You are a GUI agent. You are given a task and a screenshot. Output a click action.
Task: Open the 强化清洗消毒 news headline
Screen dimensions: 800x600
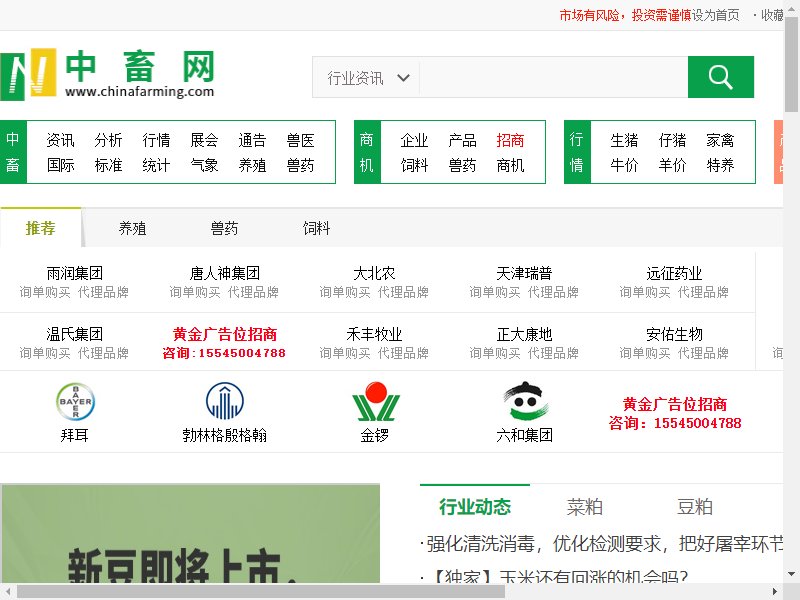(x=605, y=544)
